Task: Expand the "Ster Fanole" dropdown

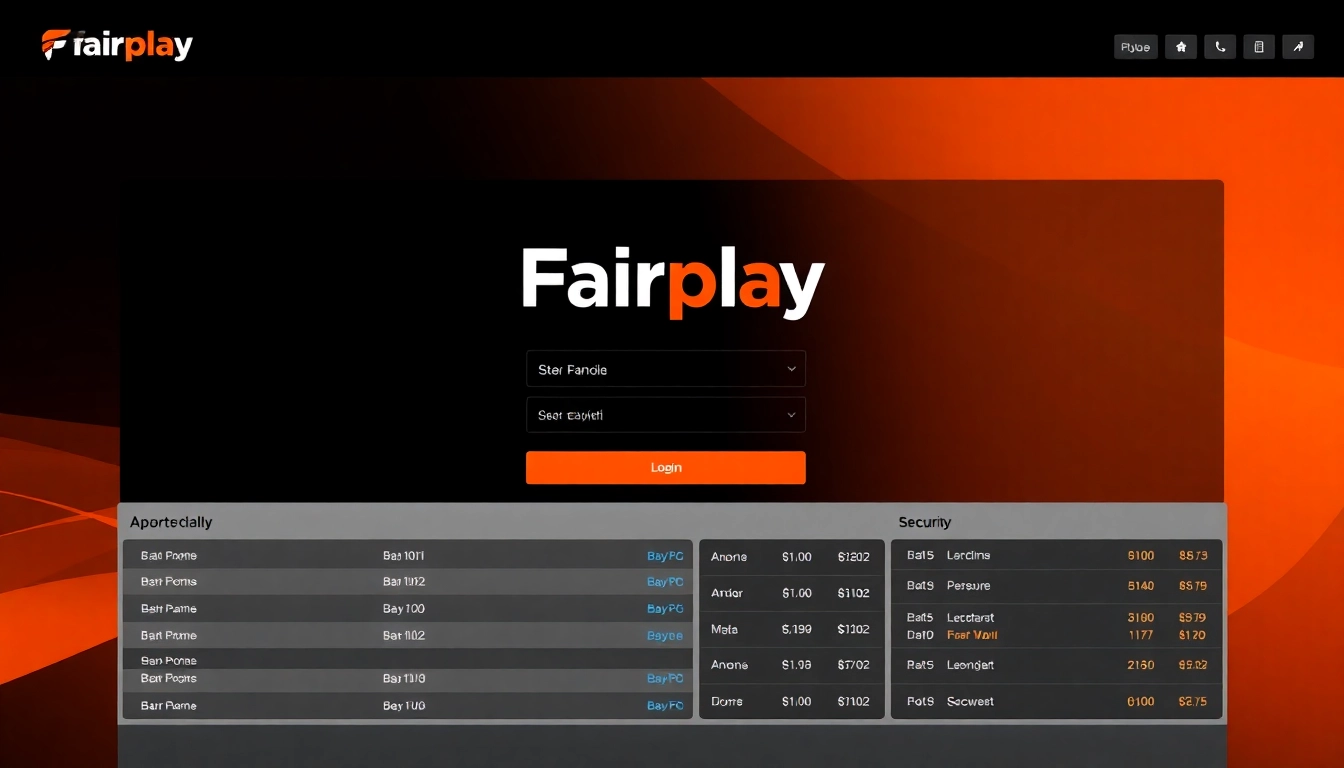Action: (666, 369)
